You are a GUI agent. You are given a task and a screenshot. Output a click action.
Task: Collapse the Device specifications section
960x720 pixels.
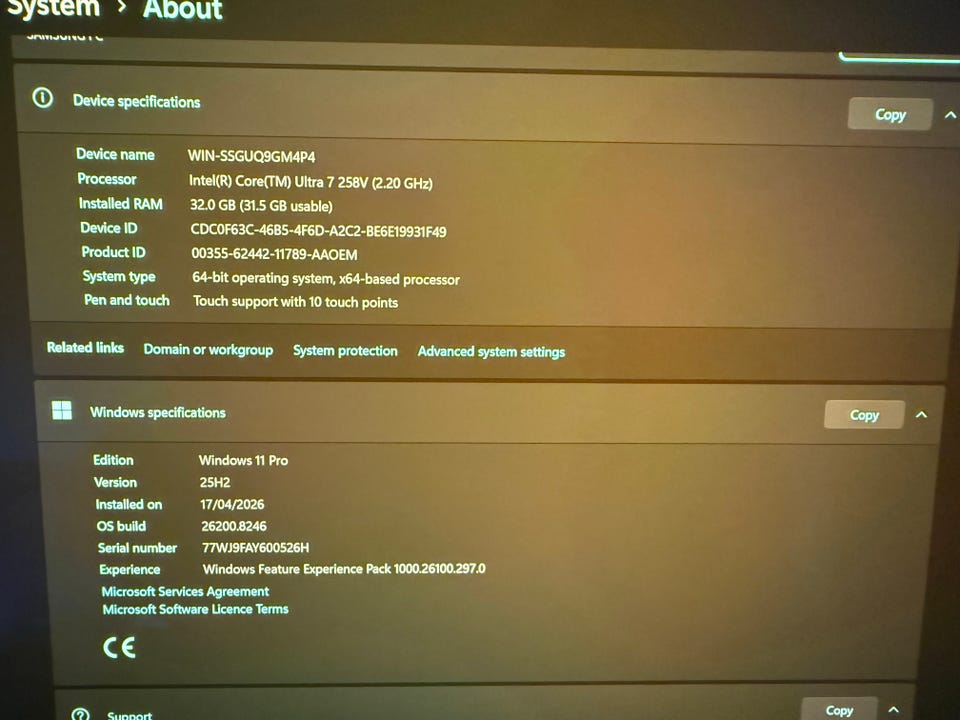950,115
